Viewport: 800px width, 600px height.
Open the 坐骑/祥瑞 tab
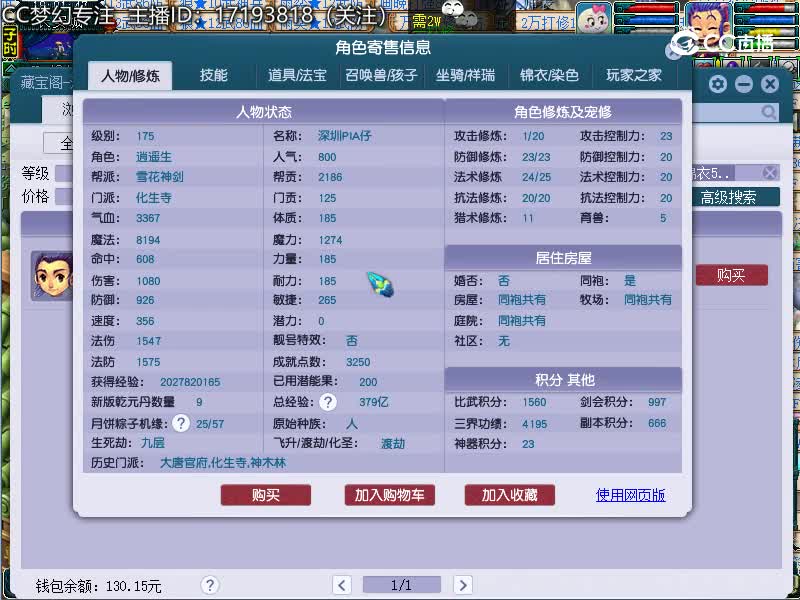pos(465,76)
